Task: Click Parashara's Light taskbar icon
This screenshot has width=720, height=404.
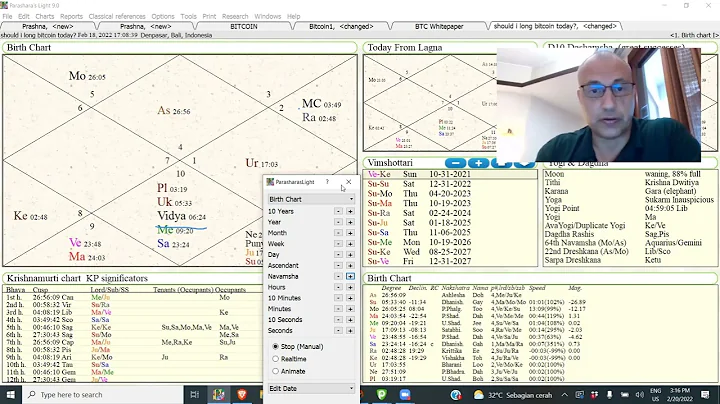Action: (219, 395)
